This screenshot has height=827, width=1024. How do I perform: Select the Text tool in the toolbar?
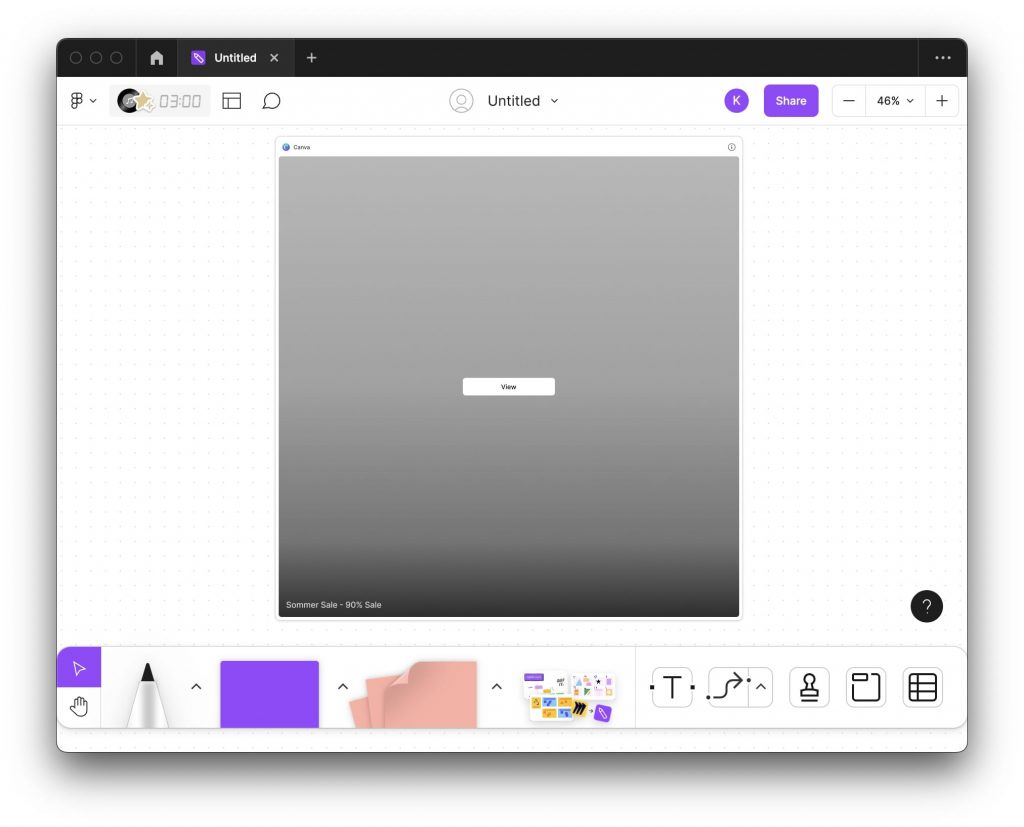pos(671,687)
